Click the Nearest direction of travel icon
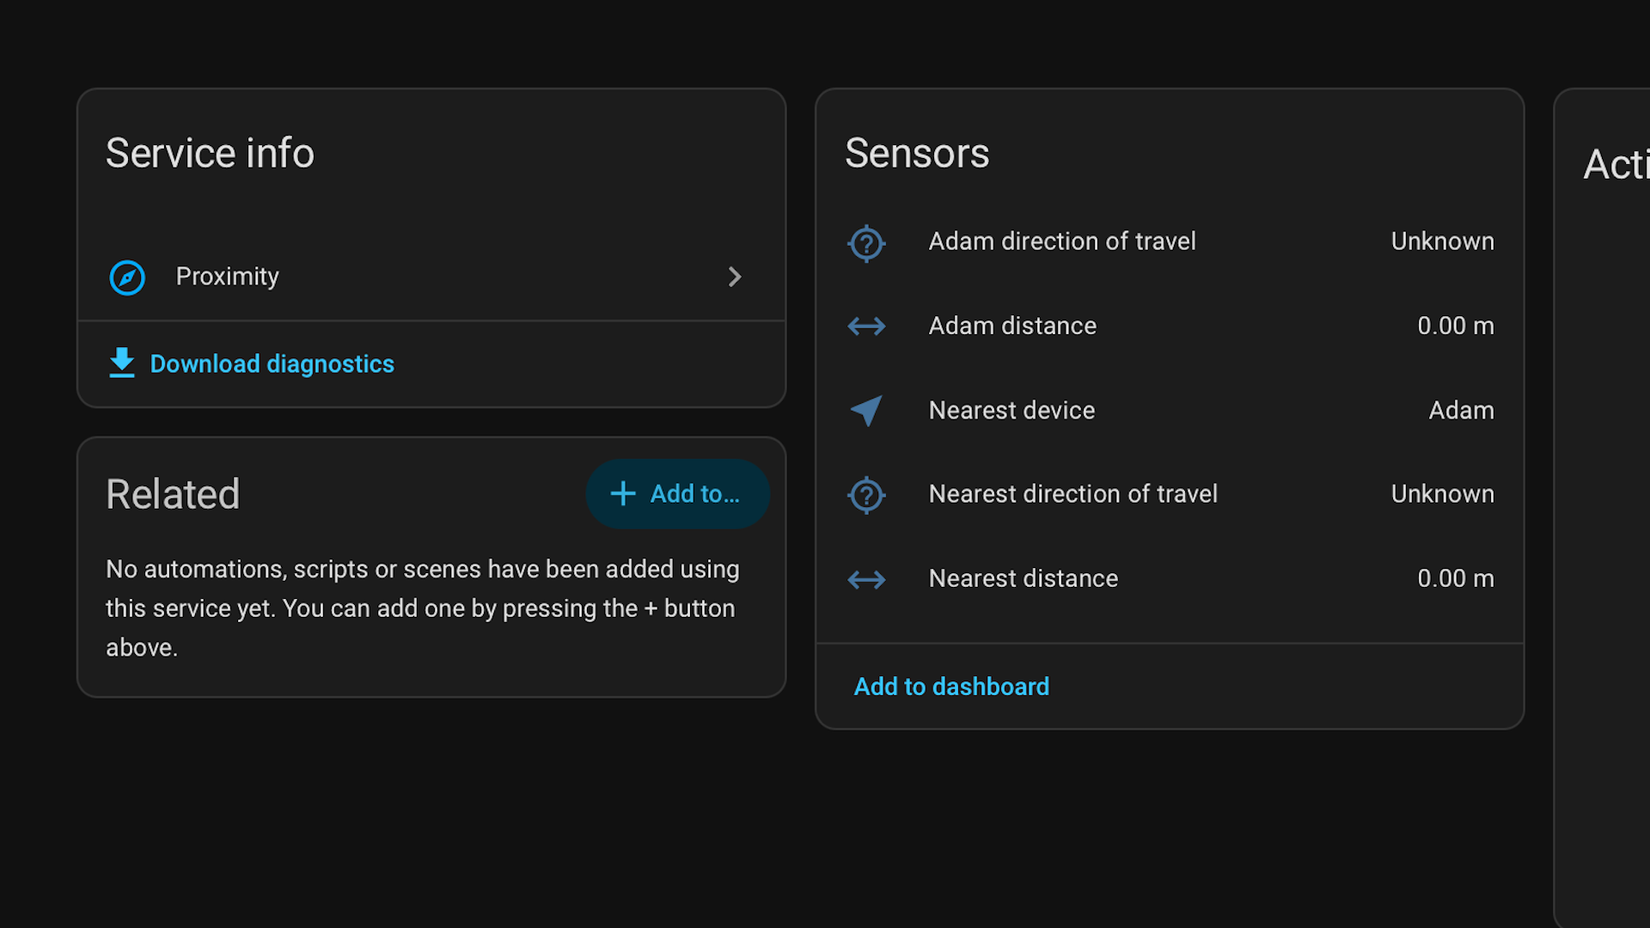 click(866, 494)
